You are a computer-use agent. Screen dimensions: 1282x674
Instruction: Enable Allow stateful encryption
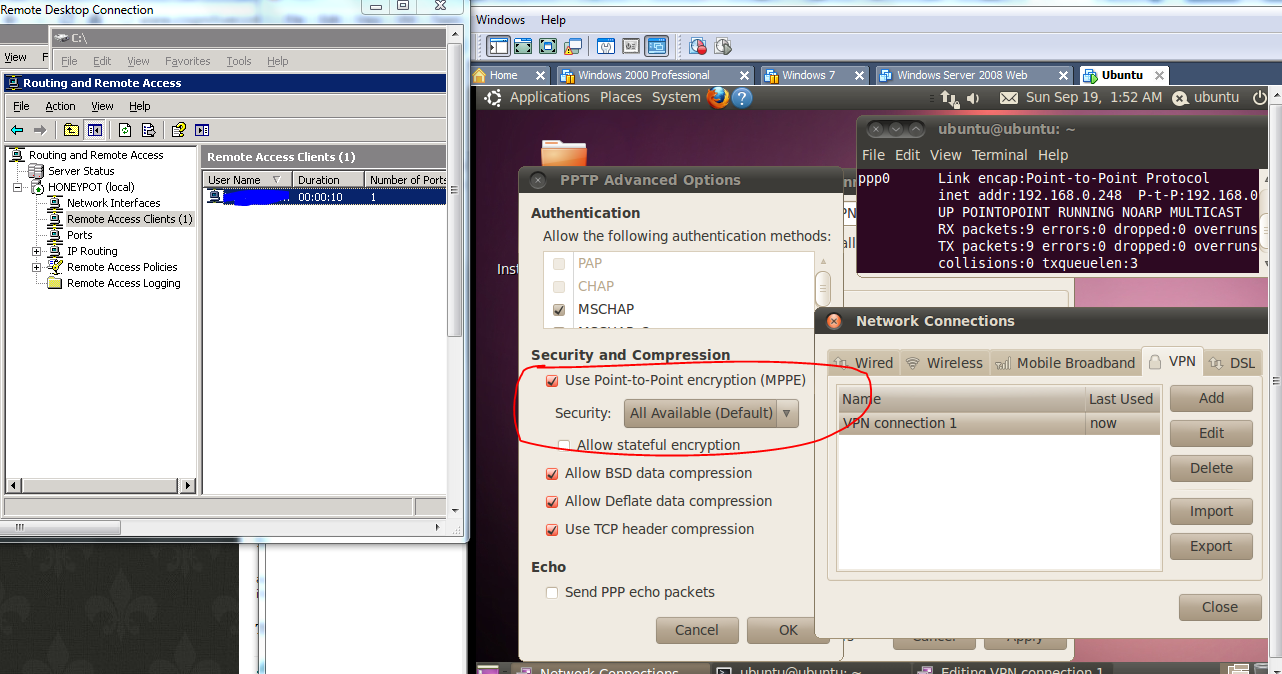(x=565, y=445)
